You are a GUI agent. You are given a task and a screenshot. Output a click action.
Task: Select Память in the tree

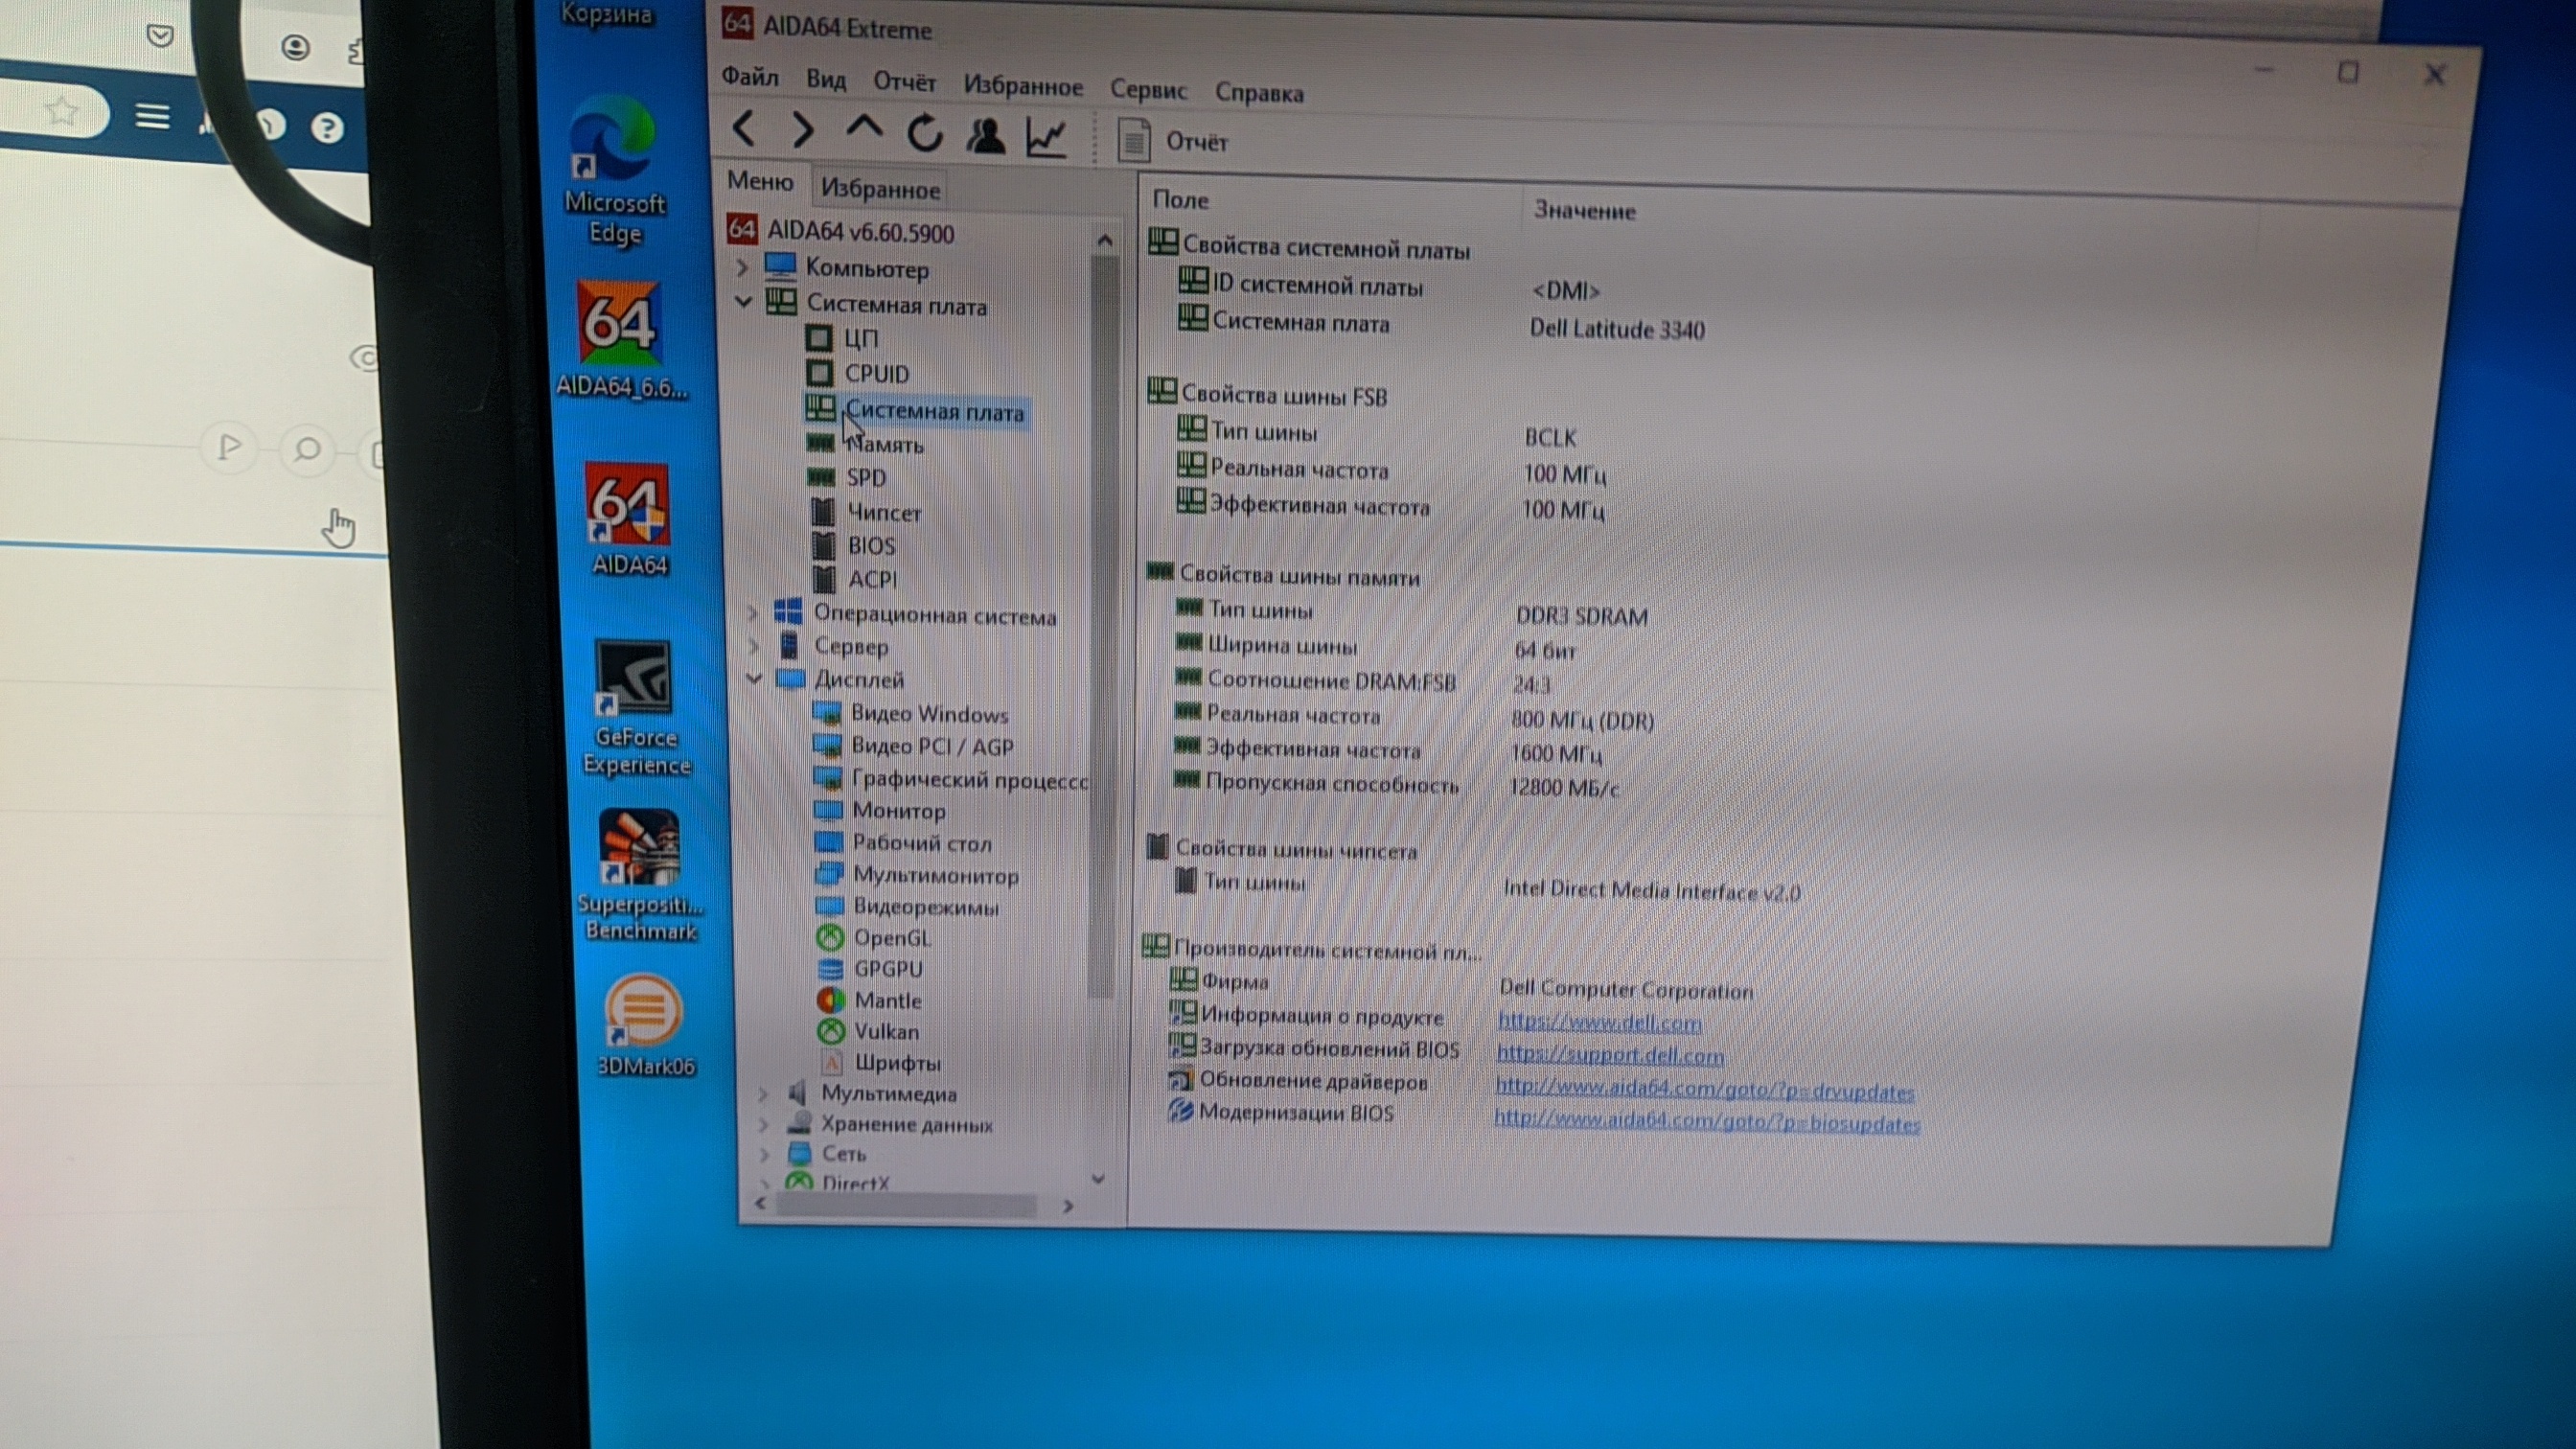click(x=866, y=444)
